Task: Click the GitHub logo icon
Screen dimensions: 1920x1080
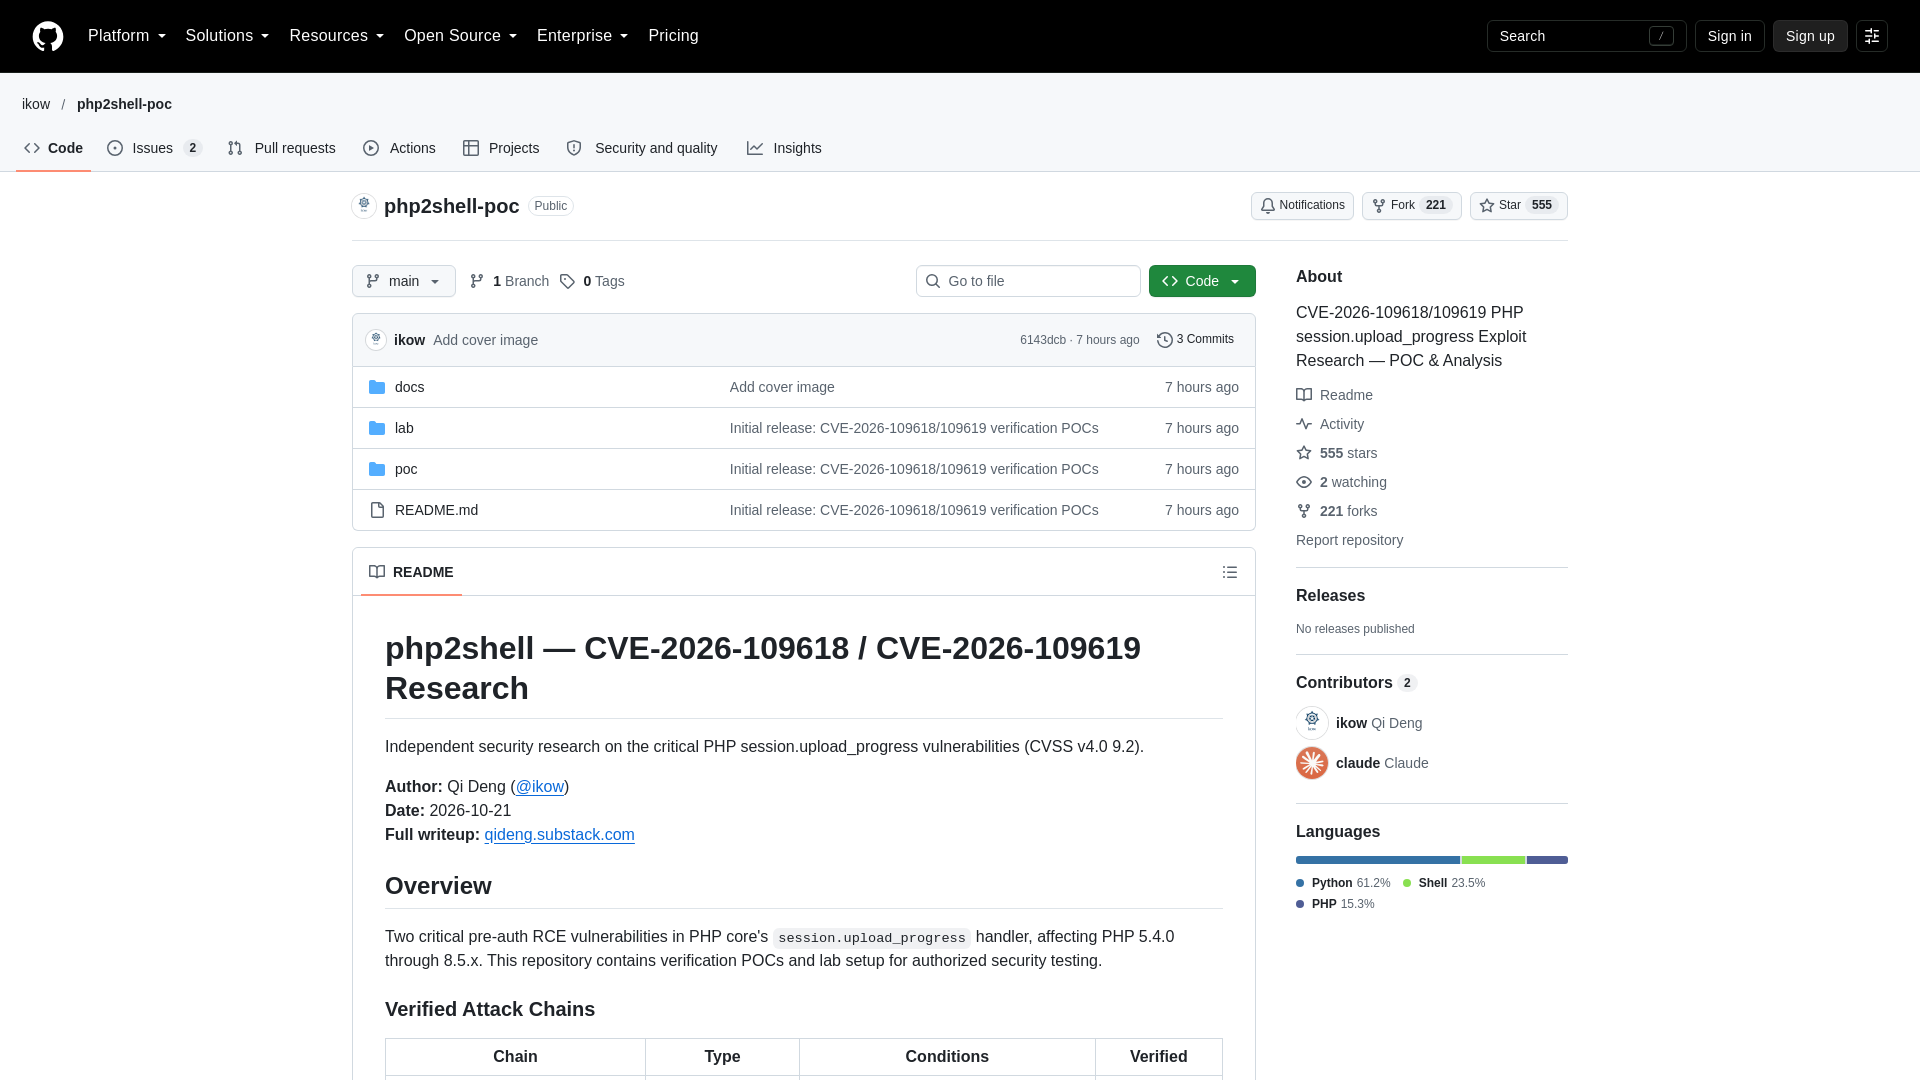Action: pyautogui.click(x=48, y=36)
